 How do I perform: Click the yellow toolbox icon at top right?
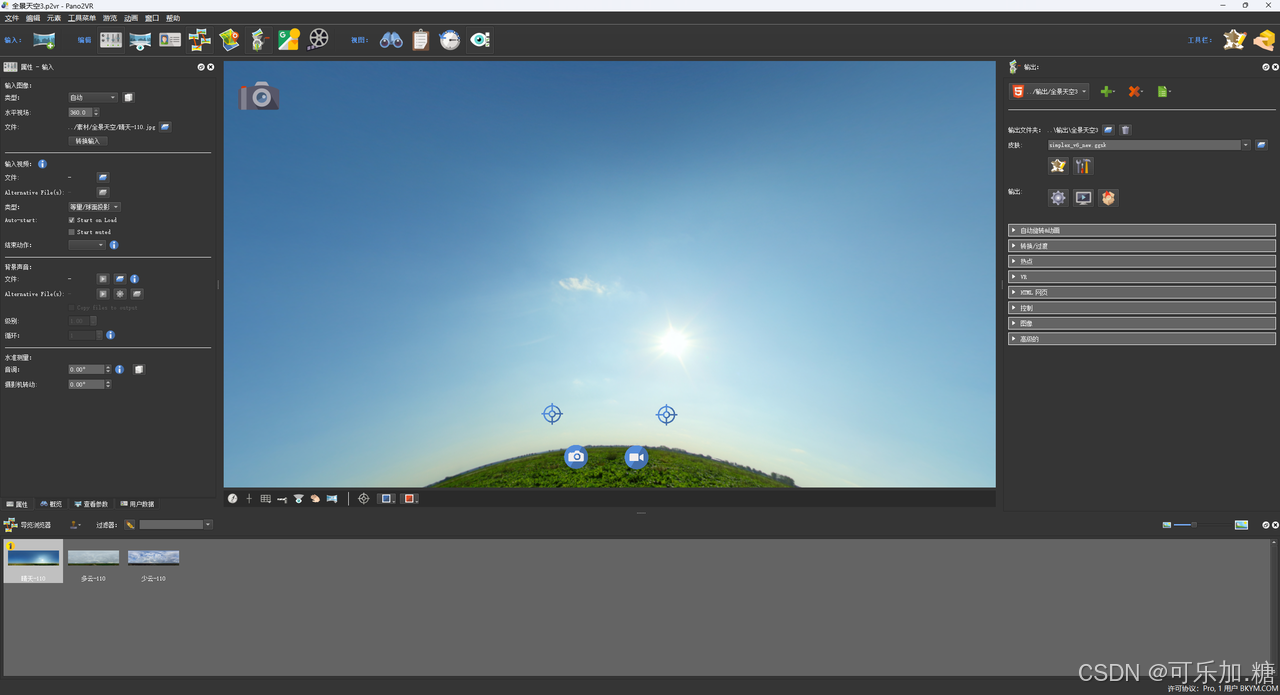tap(1264, 40)
